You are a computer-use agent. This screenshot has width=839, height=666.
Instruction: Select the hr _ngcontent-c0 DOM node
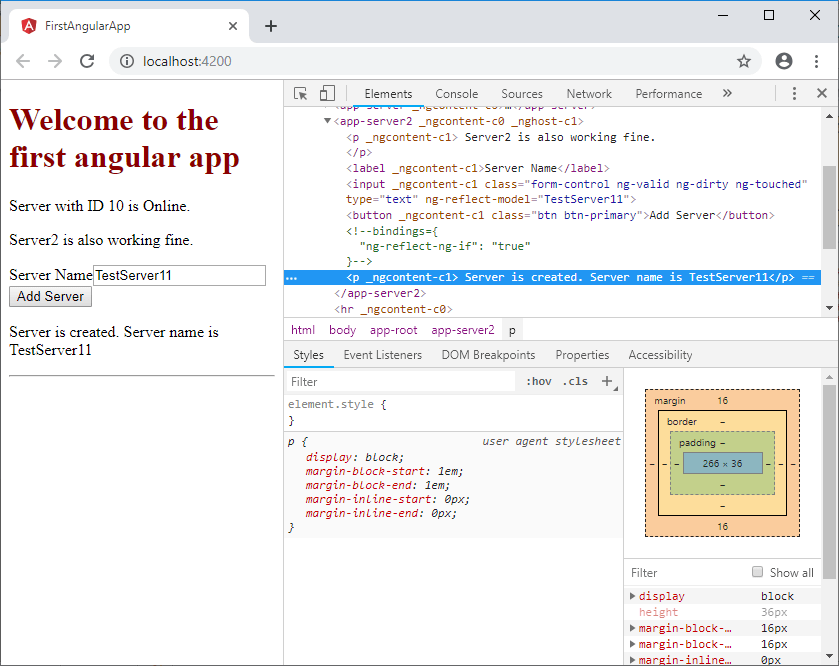pyautogui.click(x=393, y=309)
